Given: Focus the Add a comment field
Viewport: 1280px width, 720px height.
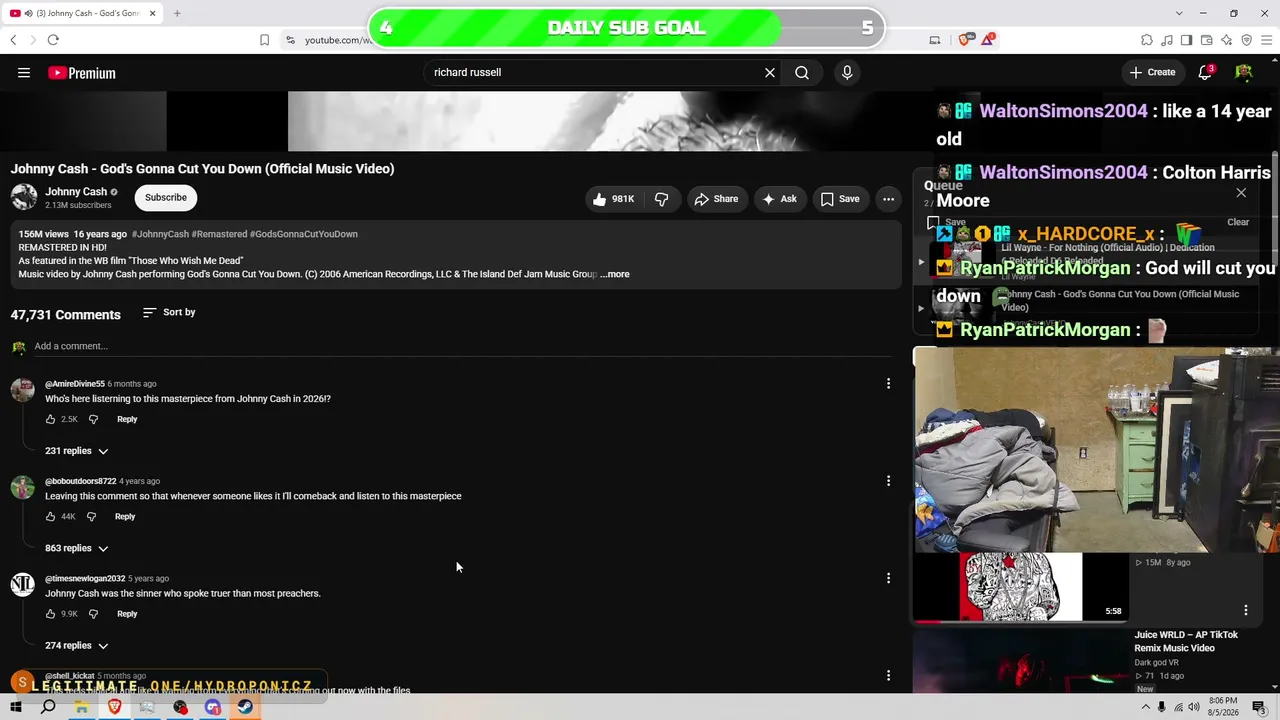Looking at the screenshot, I should pos(465,346).
